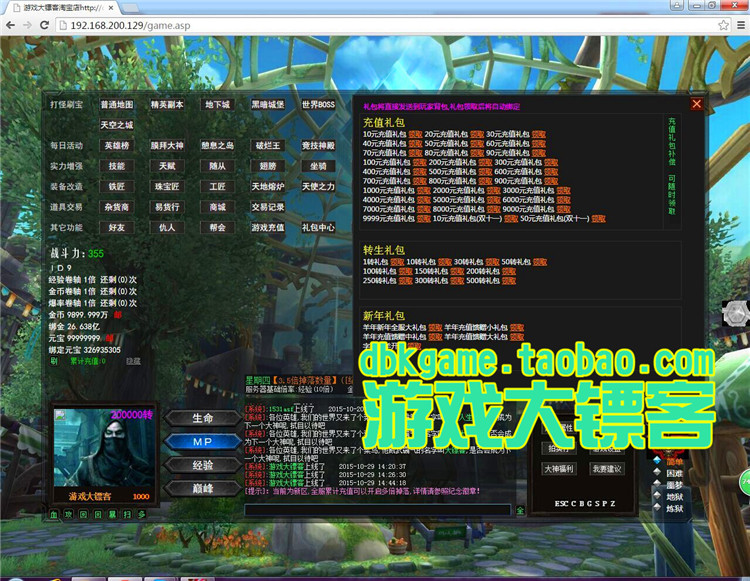
Task: Click the 暴 quick icon below portrait
Action: click(x=112, y=515)
